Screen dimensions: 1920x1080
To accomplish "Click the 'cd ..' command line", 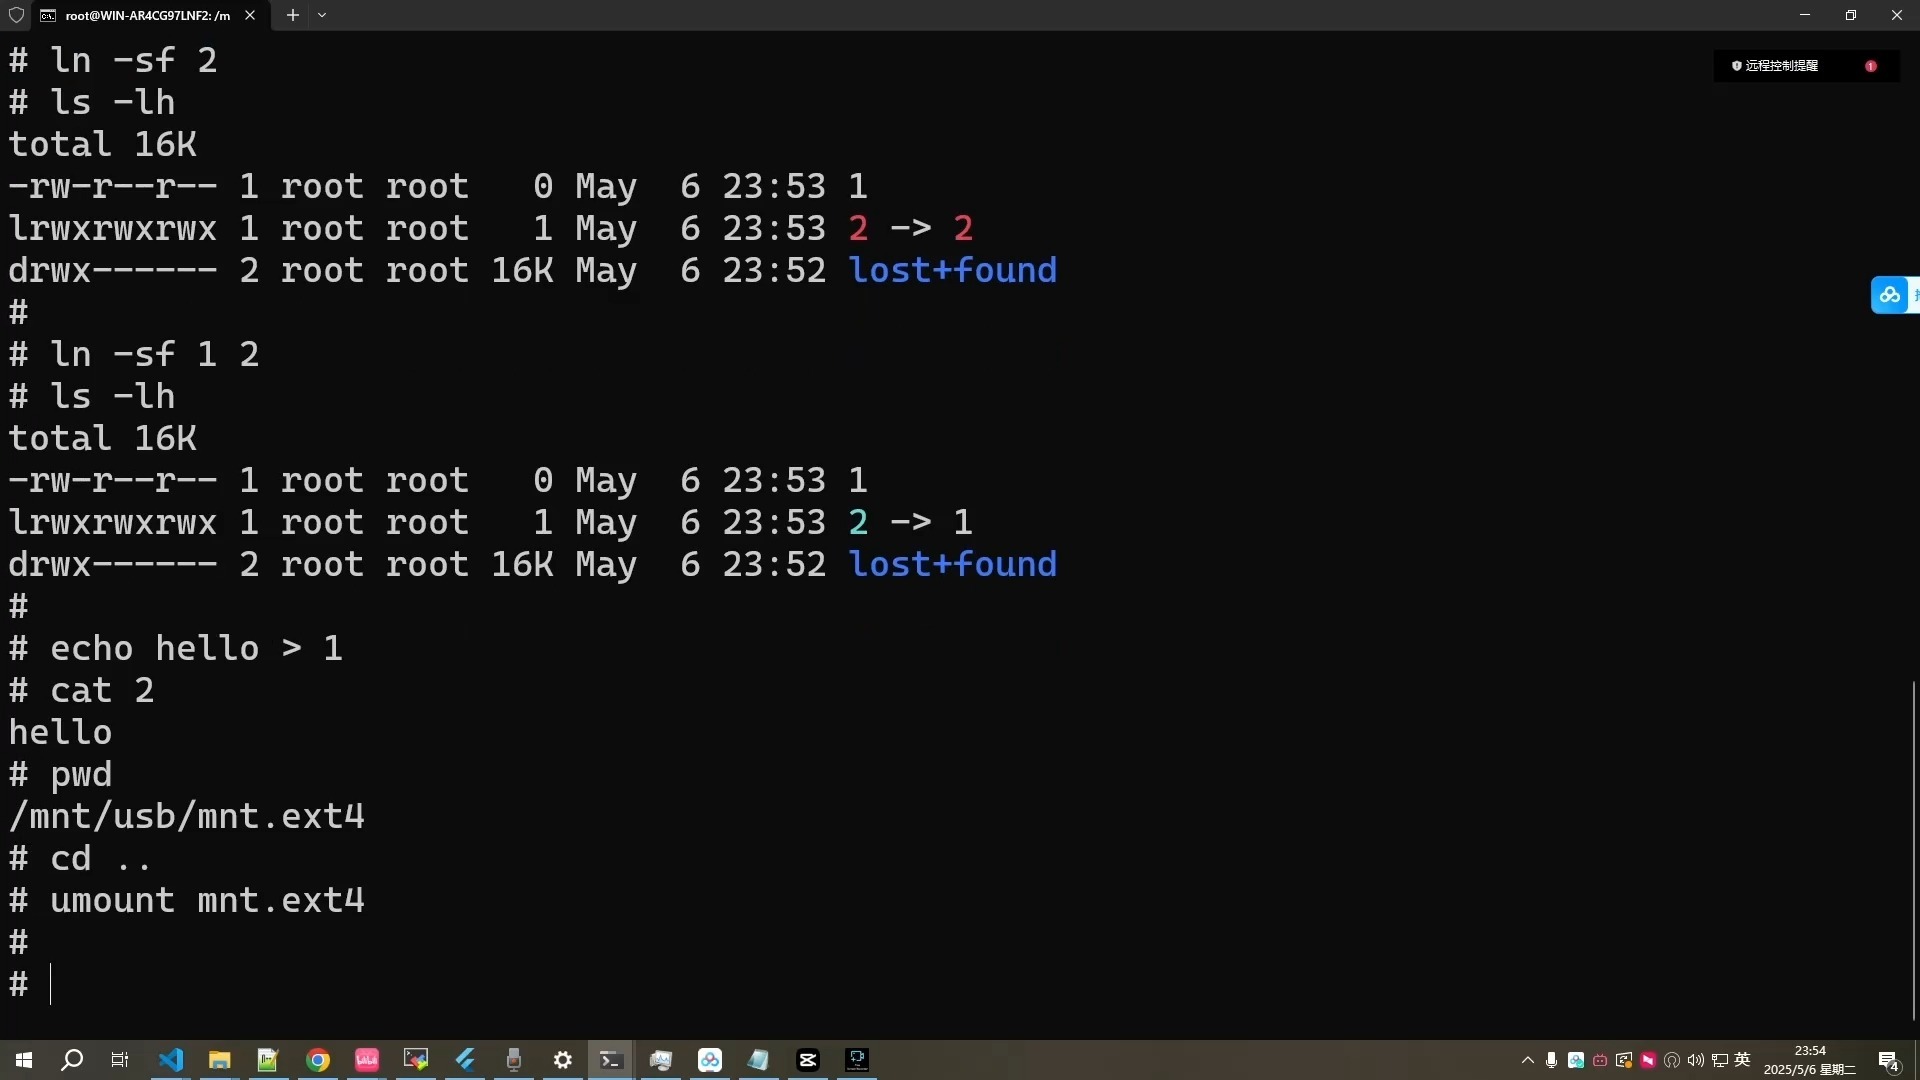I will 101,858.
